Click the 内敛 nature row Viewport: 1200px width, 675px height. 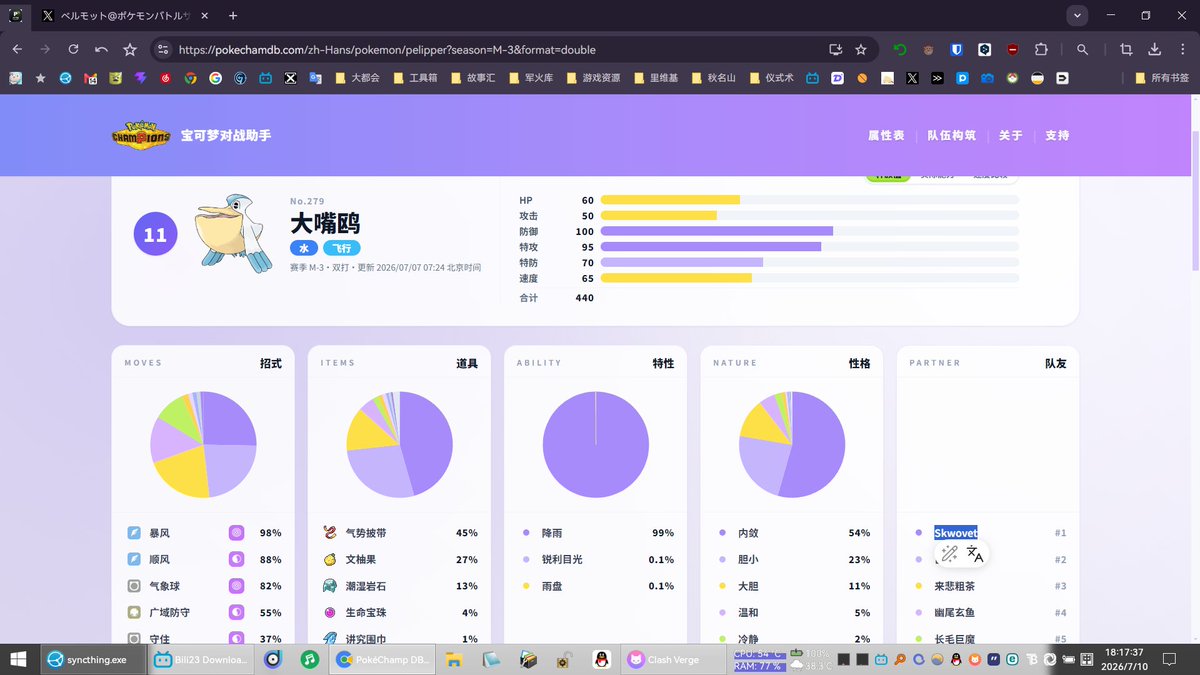[792, 533]
